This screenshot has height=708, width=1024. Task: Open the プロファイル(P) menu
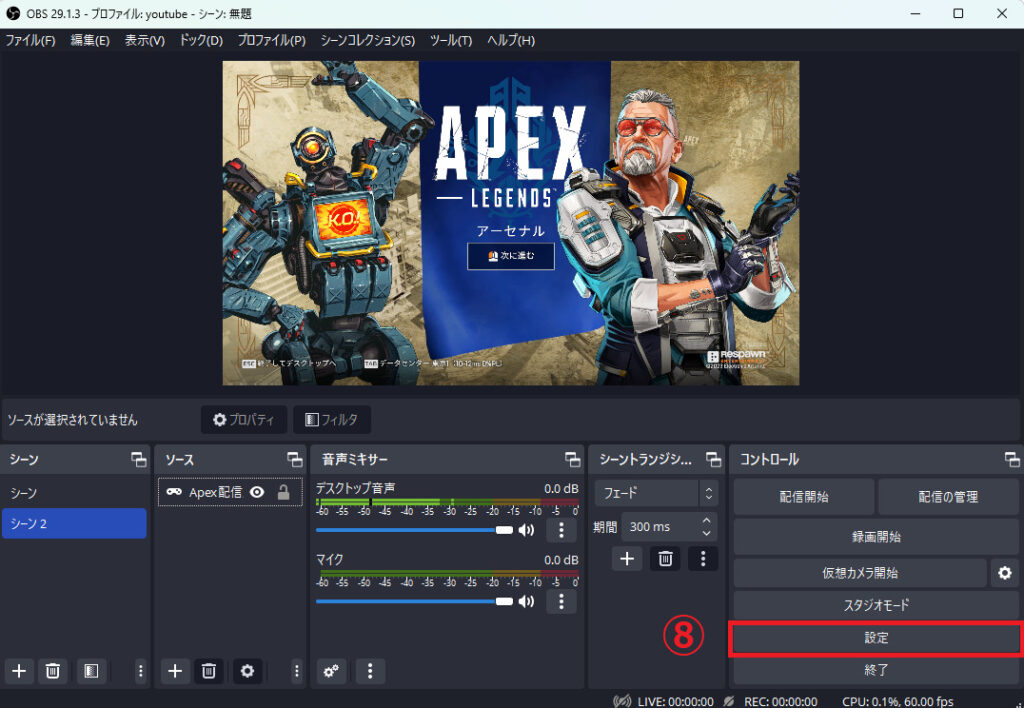point(272,40)
